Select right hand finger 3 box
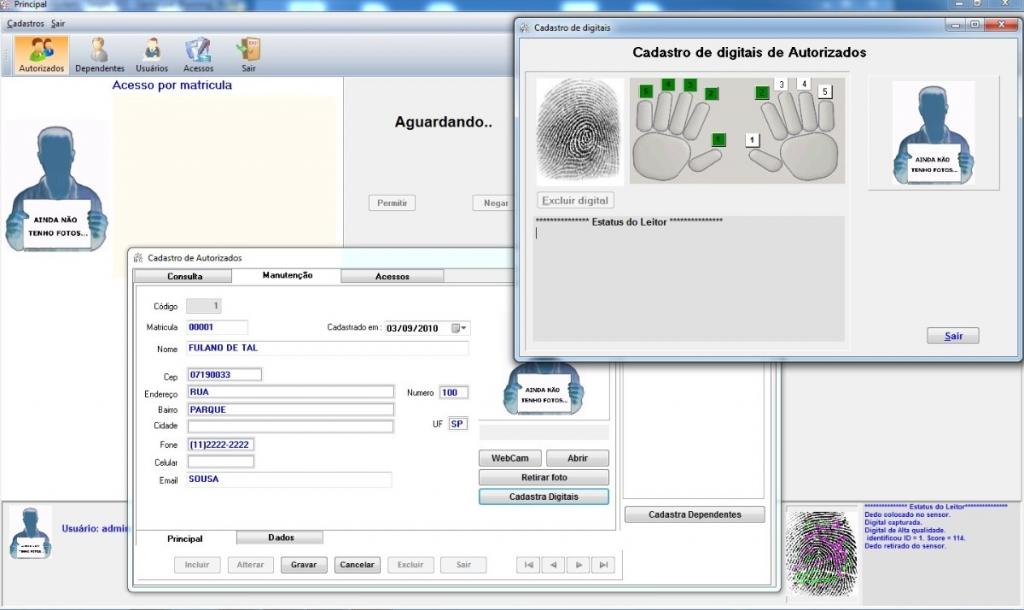This screenshot has height=610, width=1024. point(781,85)
